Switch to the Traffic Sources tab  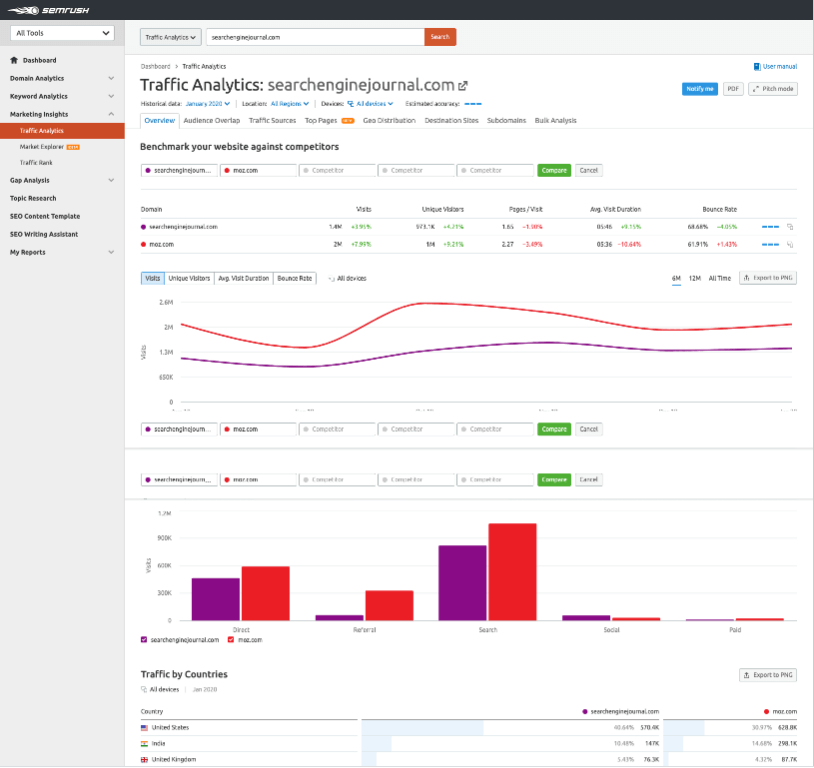(273, 121)
